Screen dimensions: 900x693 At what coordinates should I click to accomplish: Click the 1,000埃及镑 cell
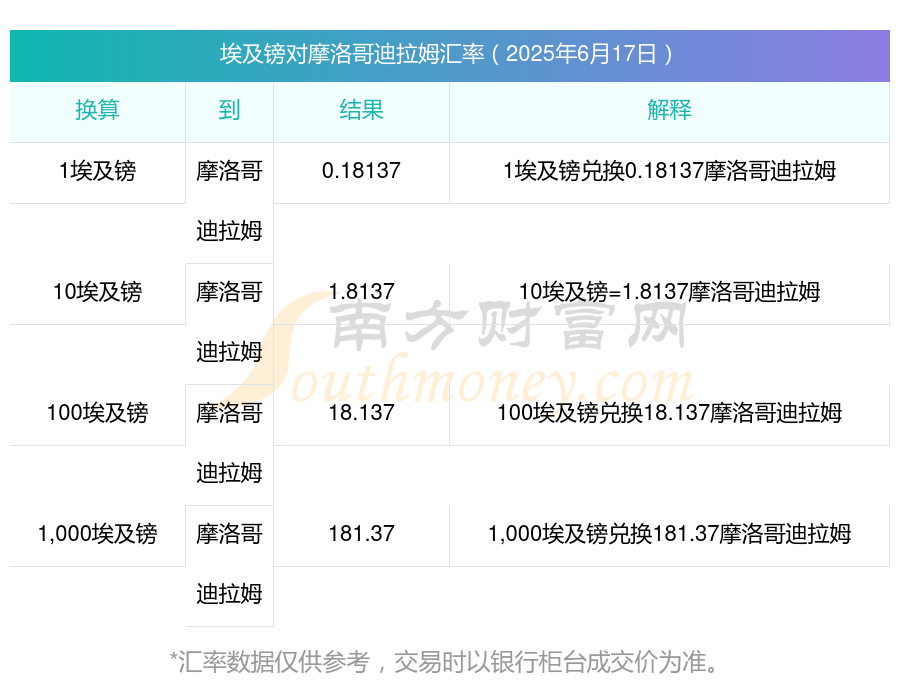98,534
